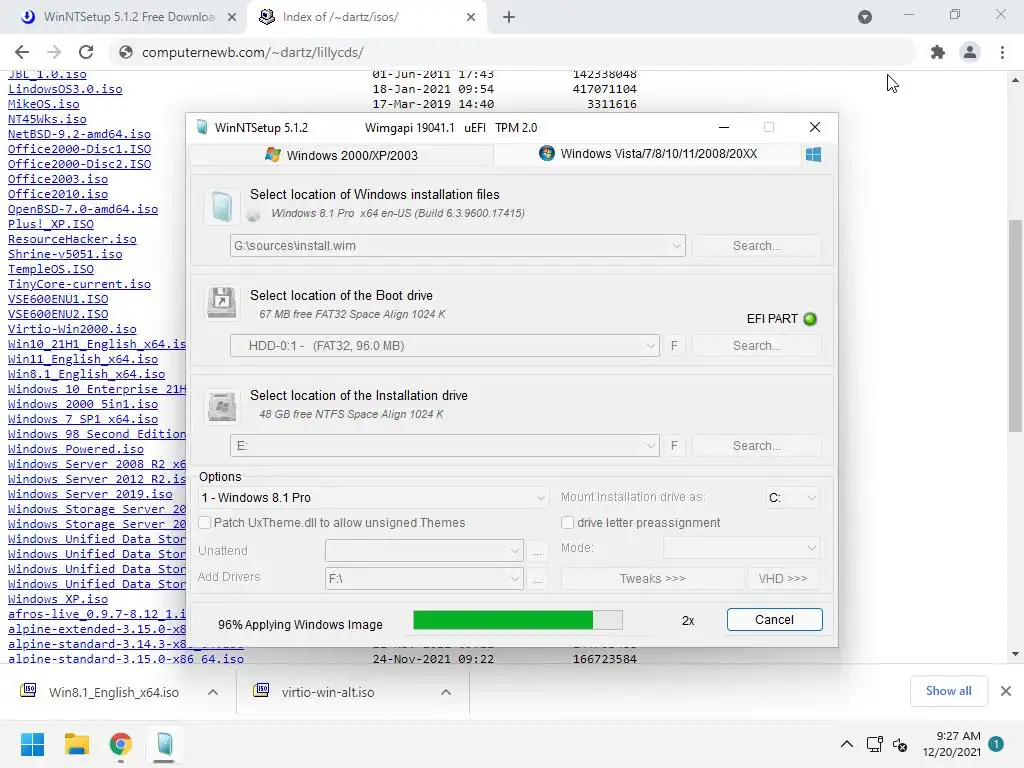Click Show all downloads

coord(948,691)
